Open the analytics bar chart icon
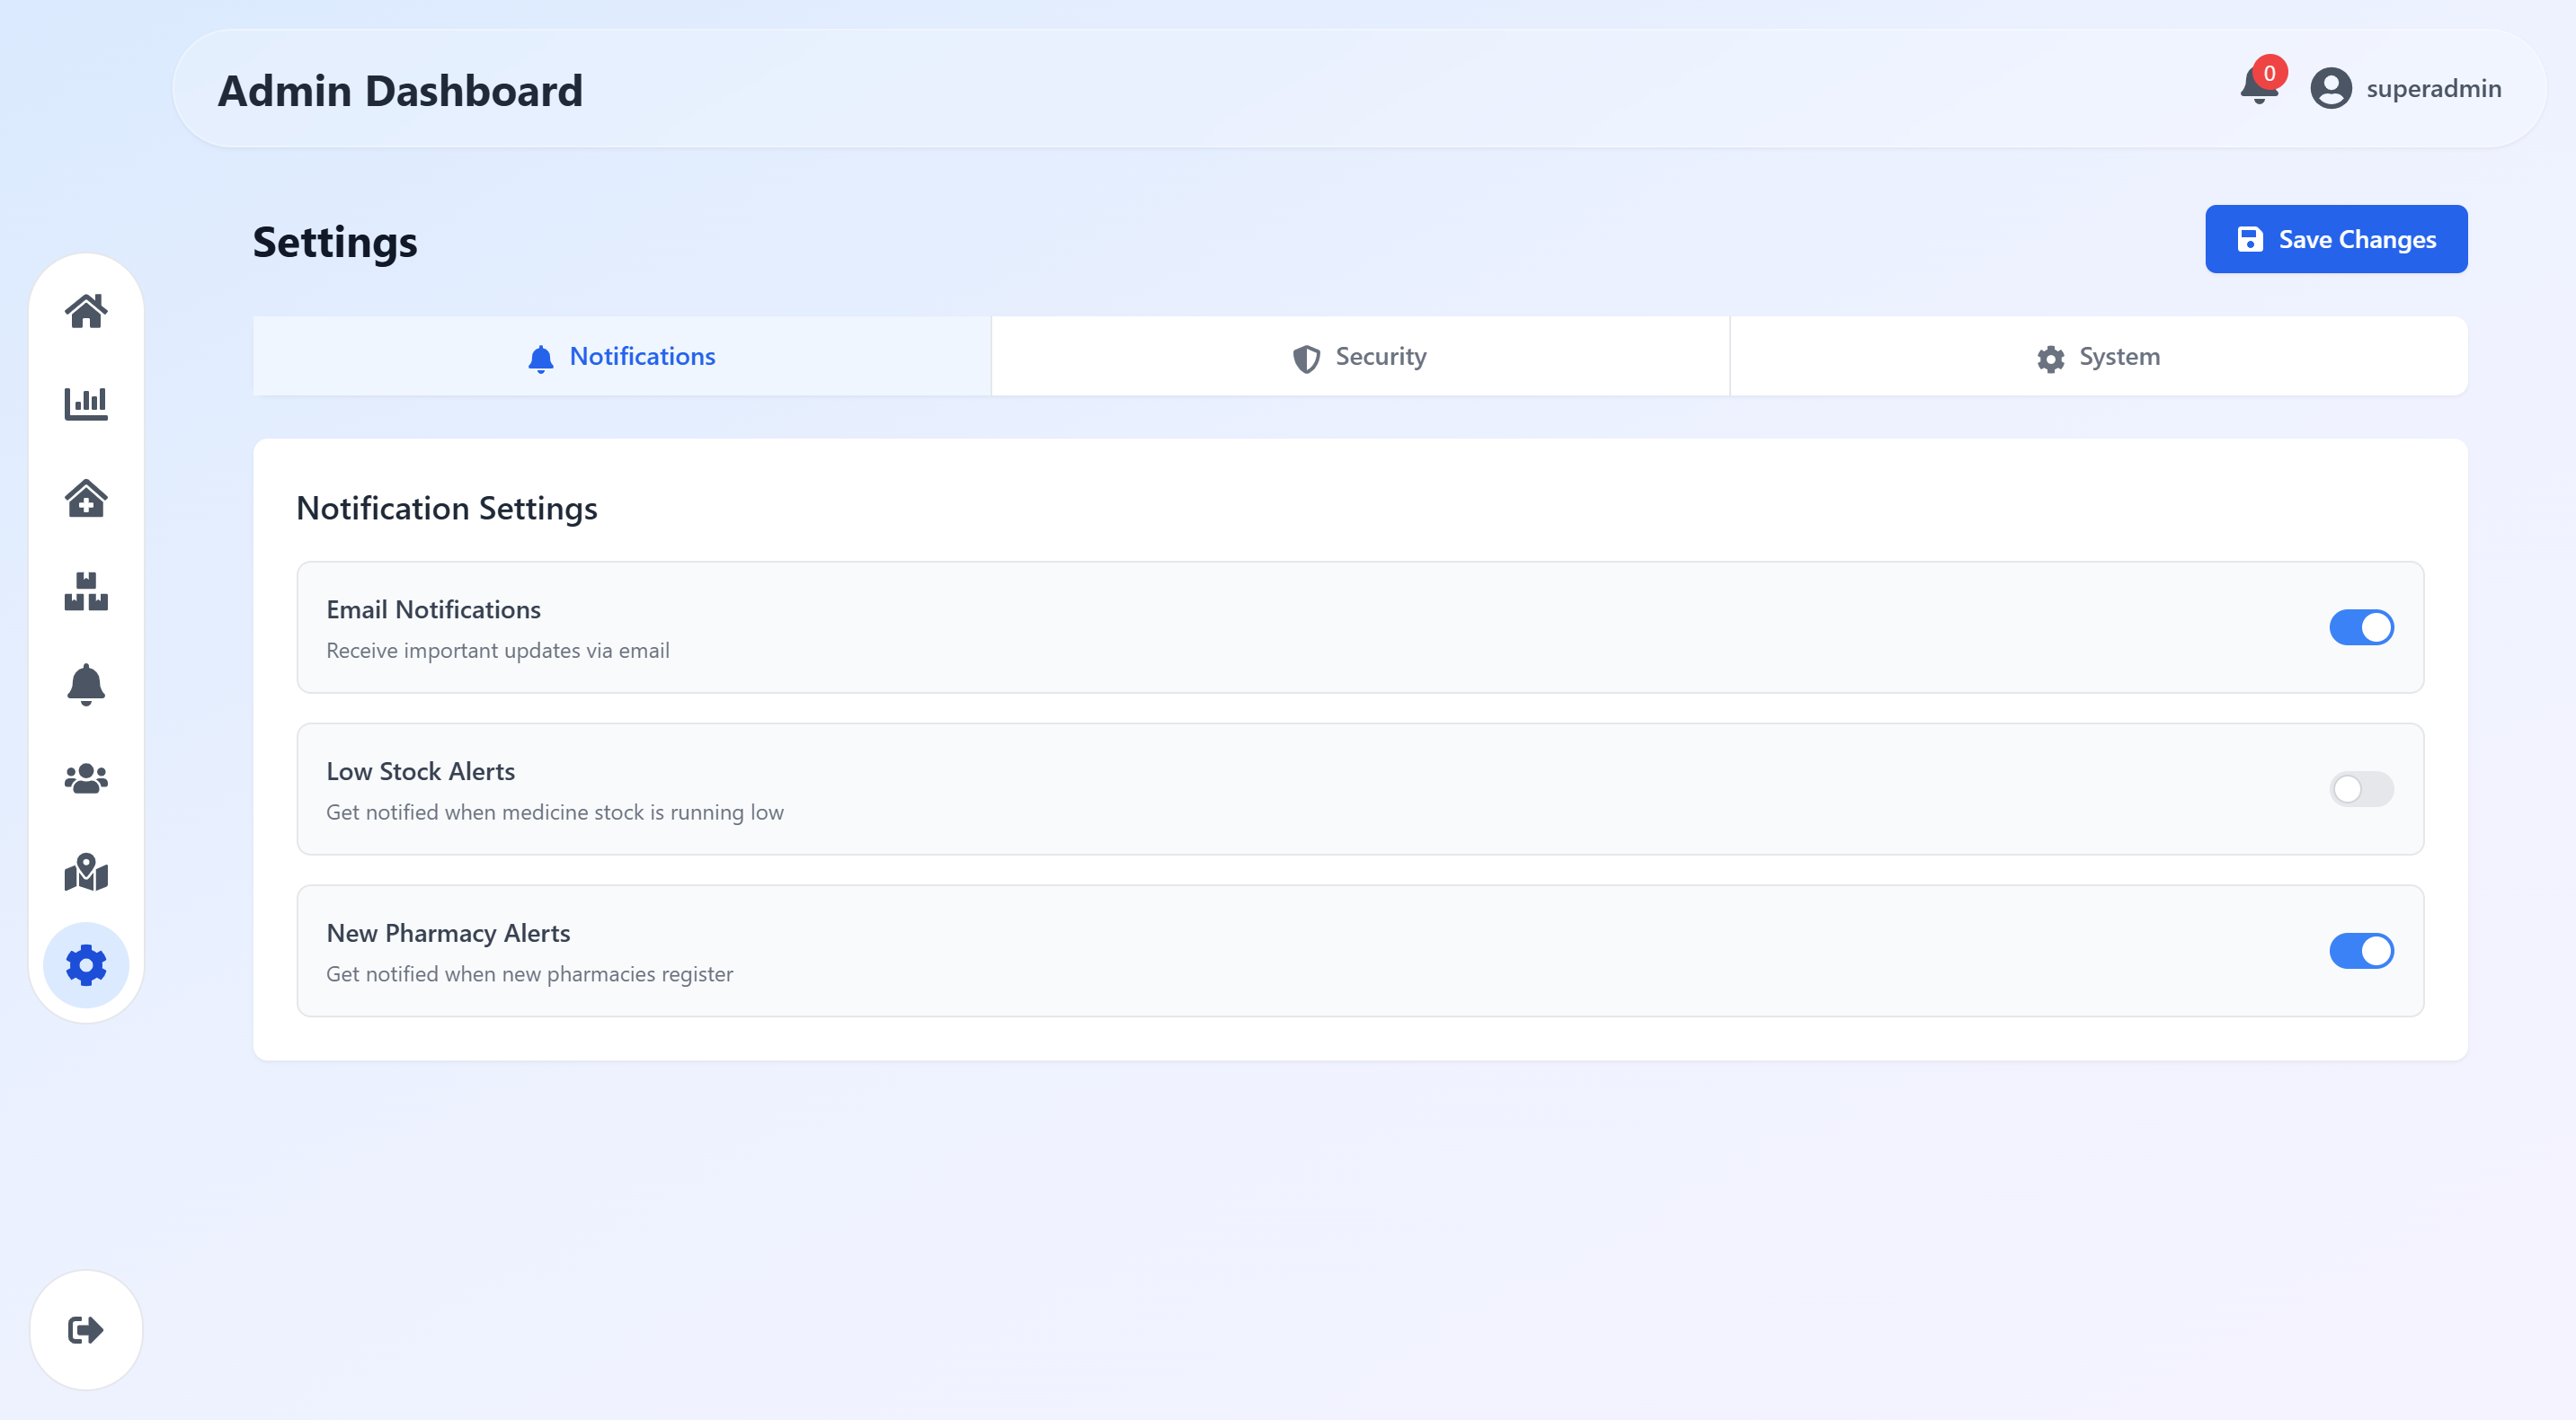 pyautogui.click(x=86, y=404)
